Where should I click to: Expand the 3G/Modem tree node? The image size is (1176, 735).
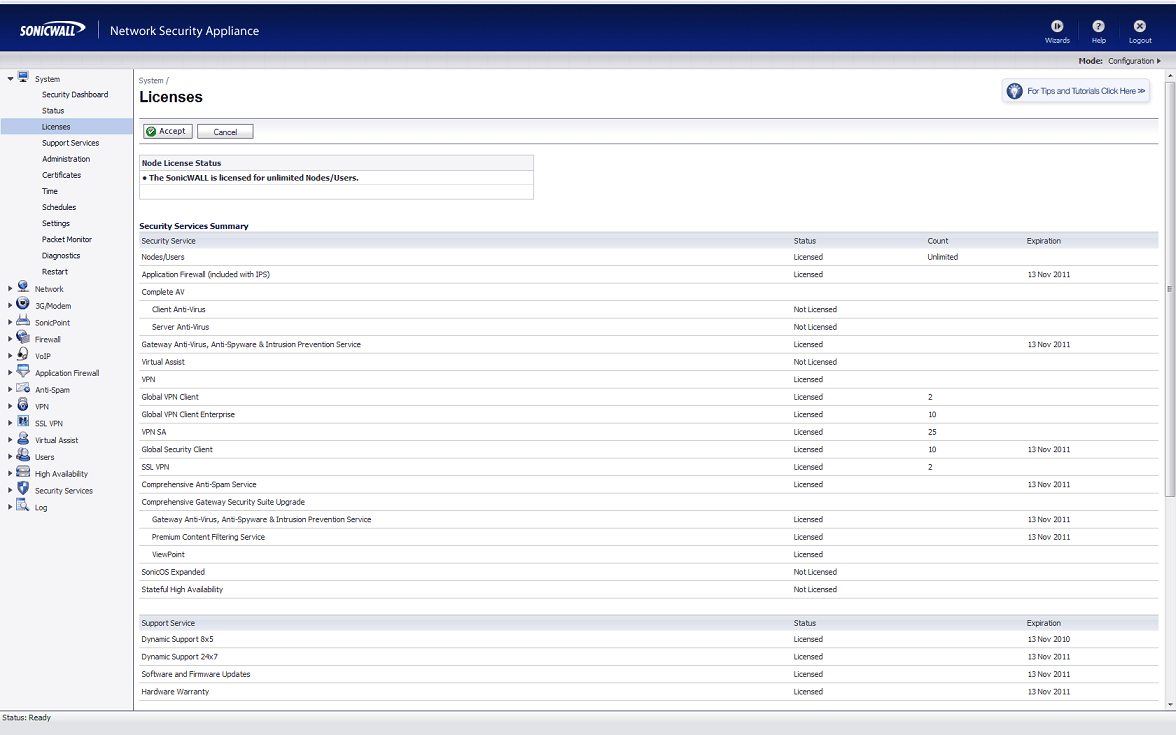tap(10, 305)
